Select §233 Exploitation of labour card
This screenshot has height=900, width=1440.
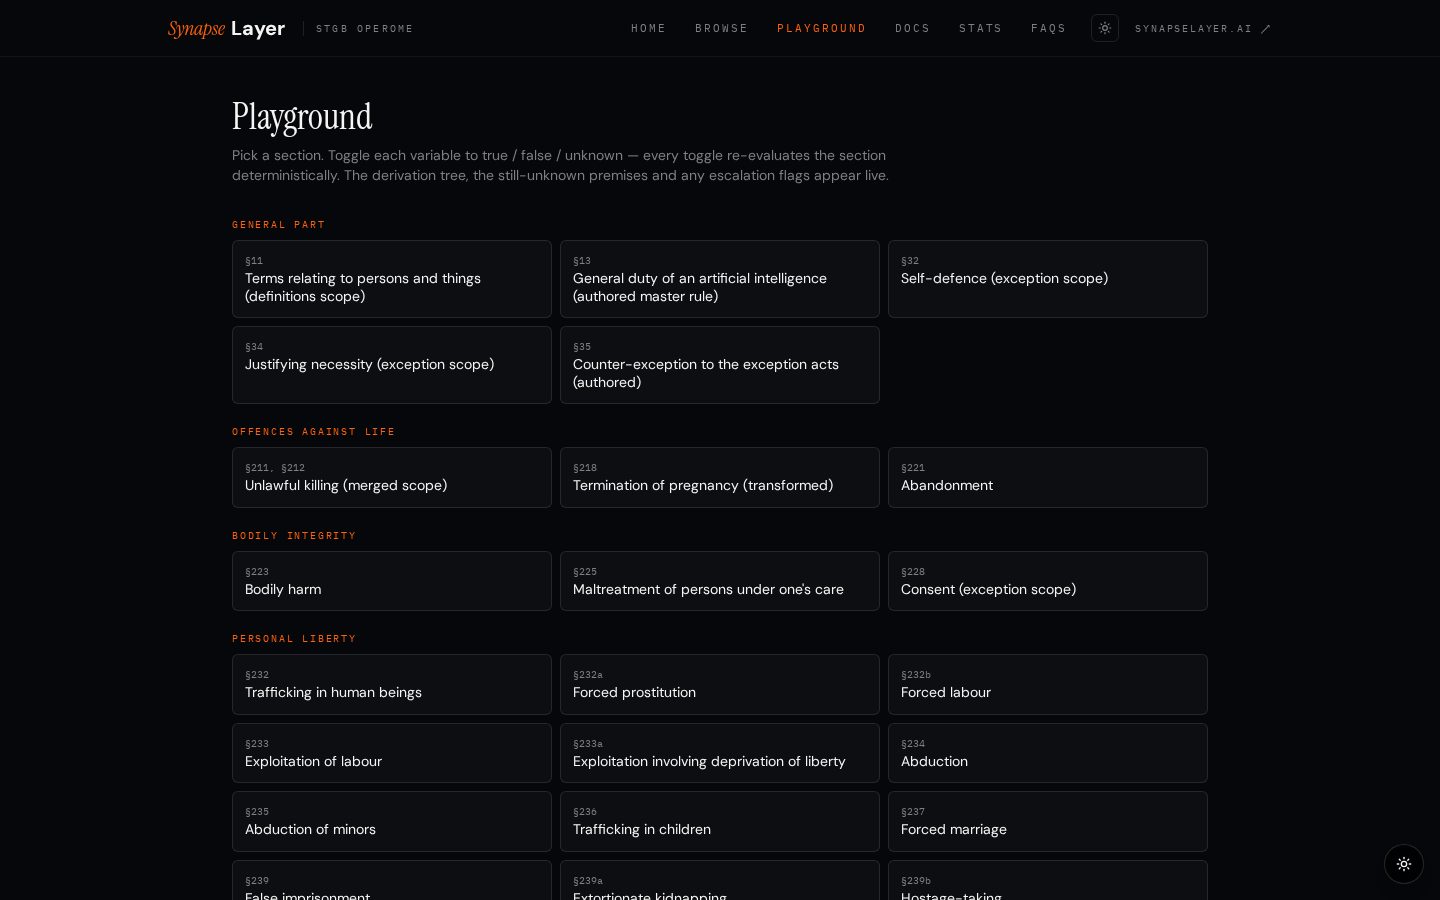[x=392, y=753]
